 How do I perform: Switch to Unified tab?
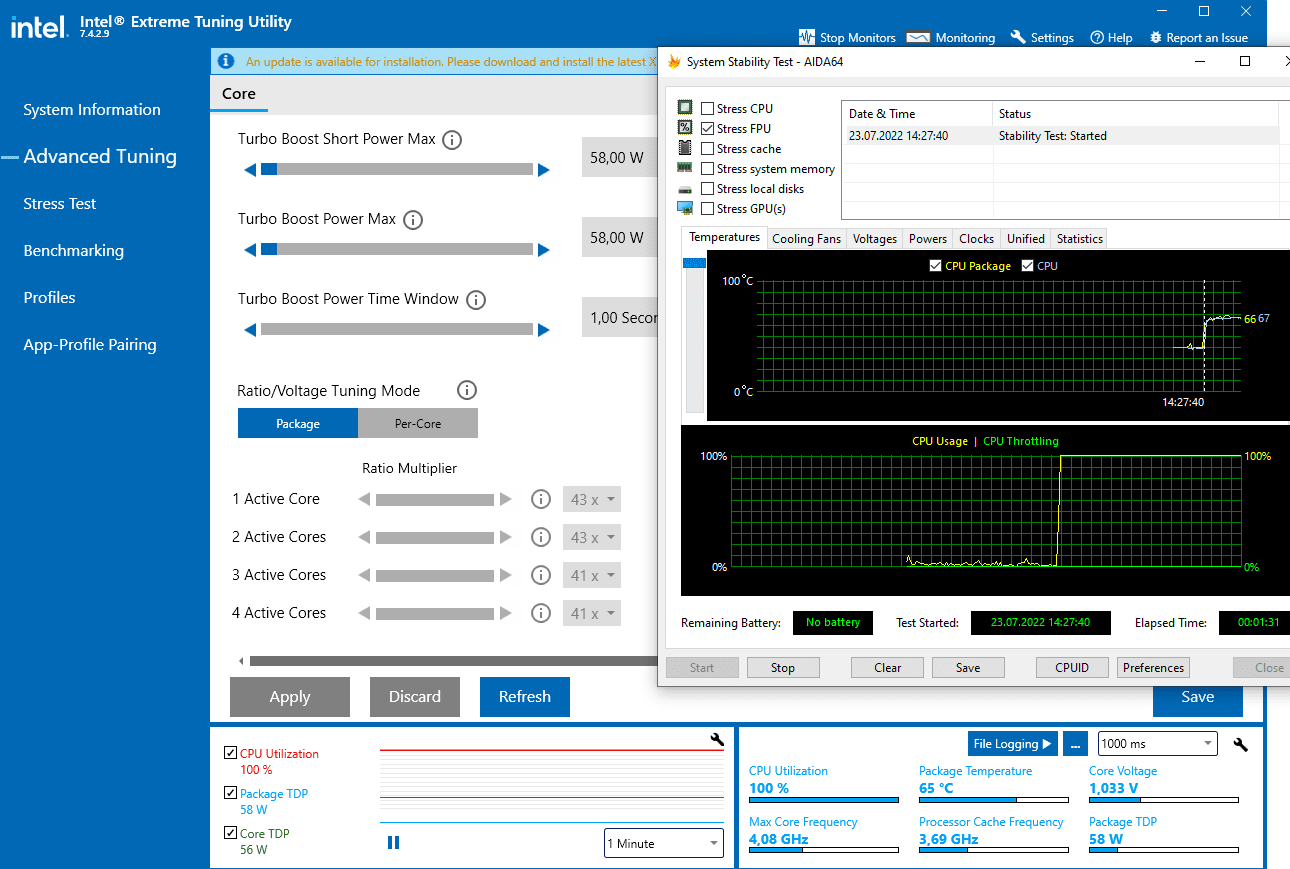pyautogui.click(x=1026, y=239)
